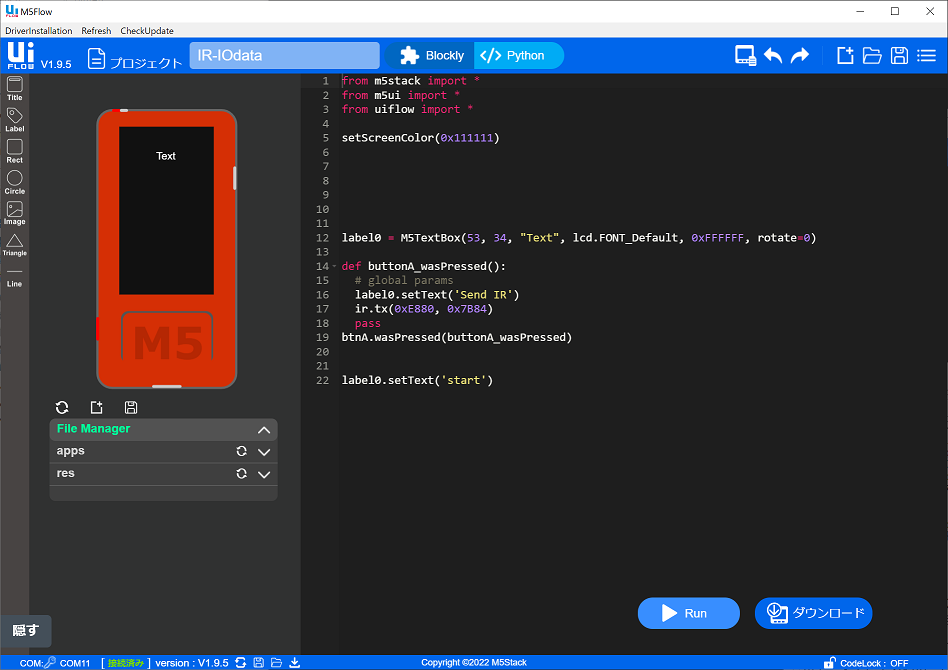Redo the last action
The width and height of the screenshot is (948, 670).
click(x=800, y=56)
